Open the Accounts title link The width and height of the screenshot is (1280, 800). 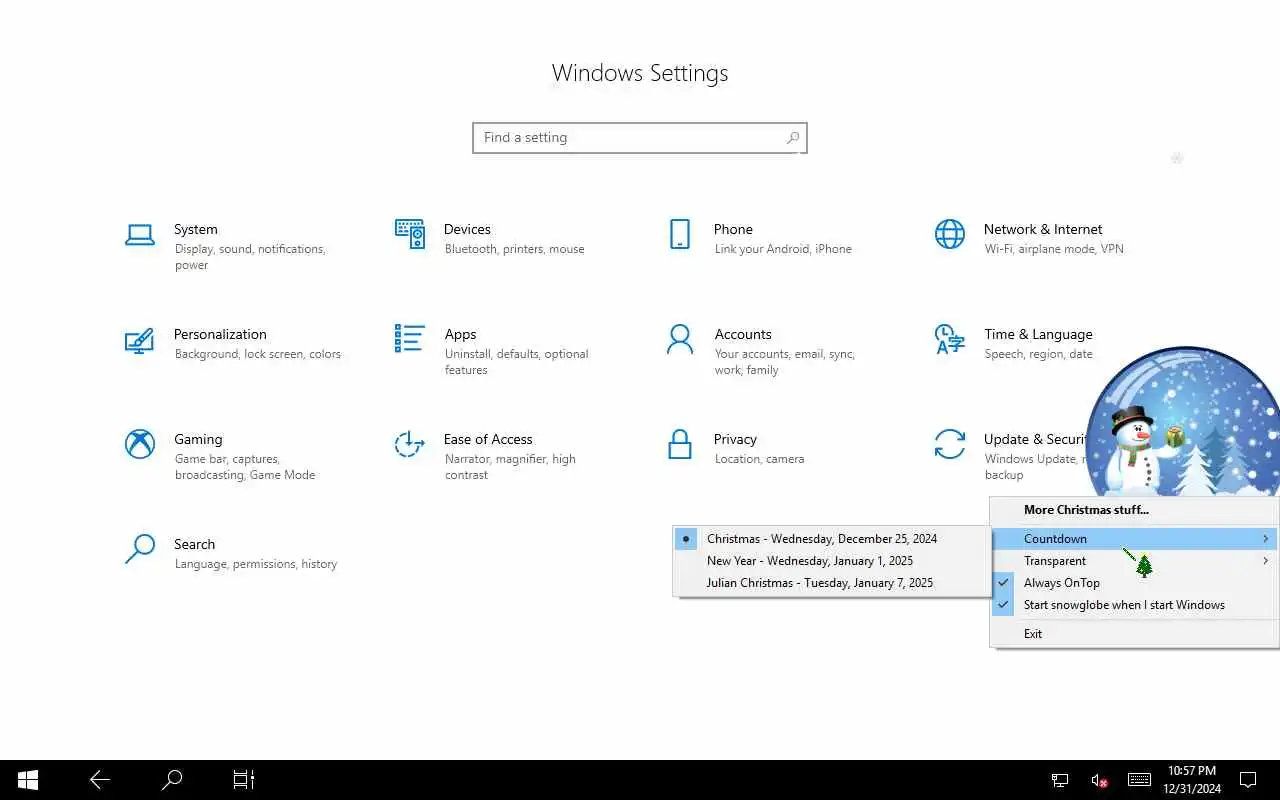pos(743,334)
